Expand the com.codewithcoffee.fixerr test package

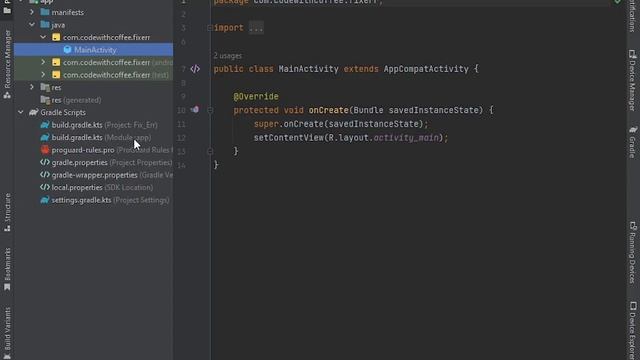(43, 75)
